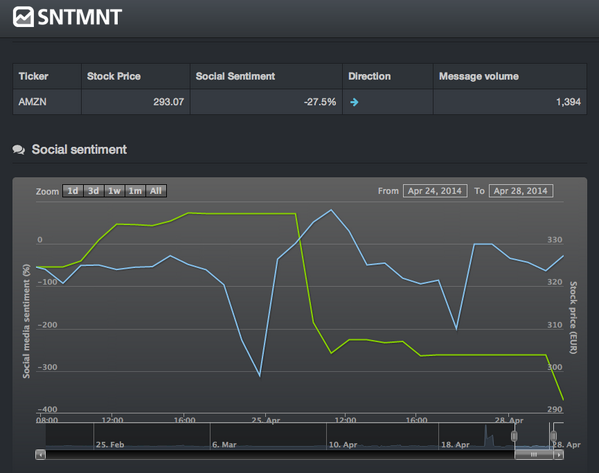Screen dimensions: 599x473
Task: Click the navigator scrollbar right arrow
Action: click(559, 455)
